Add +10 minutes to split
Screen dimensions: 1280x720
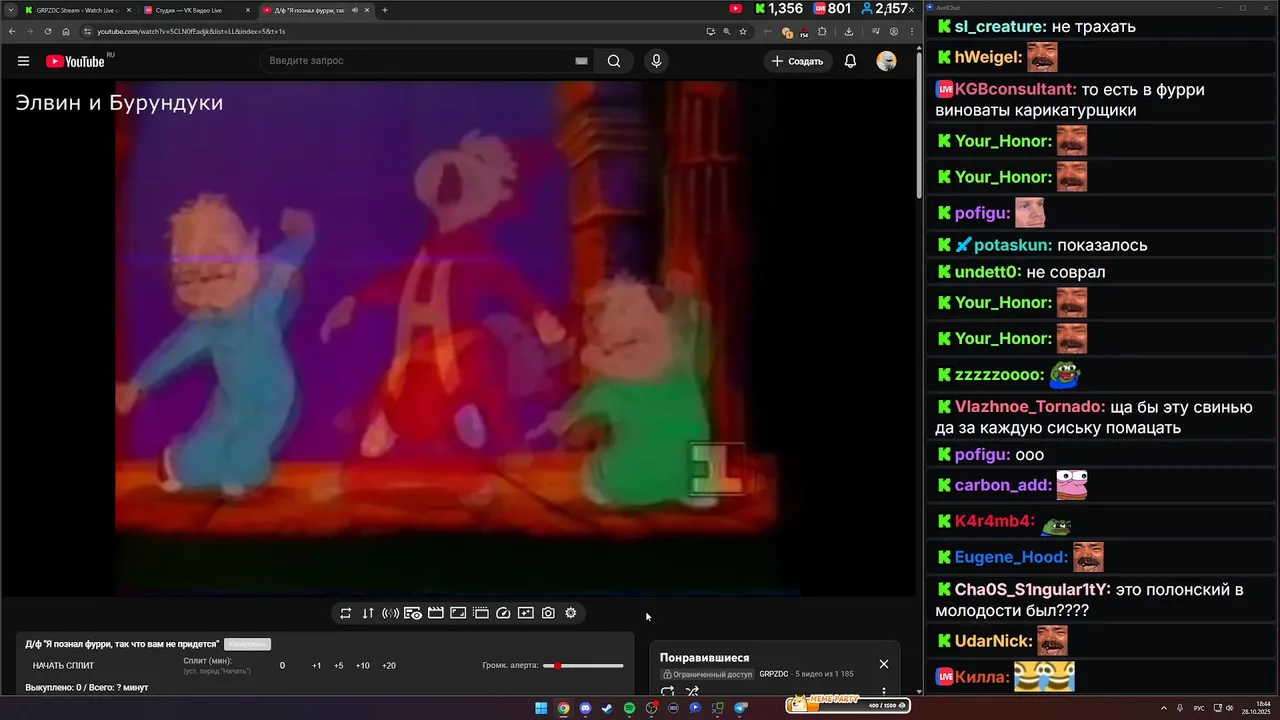click(x=362, y=666)
